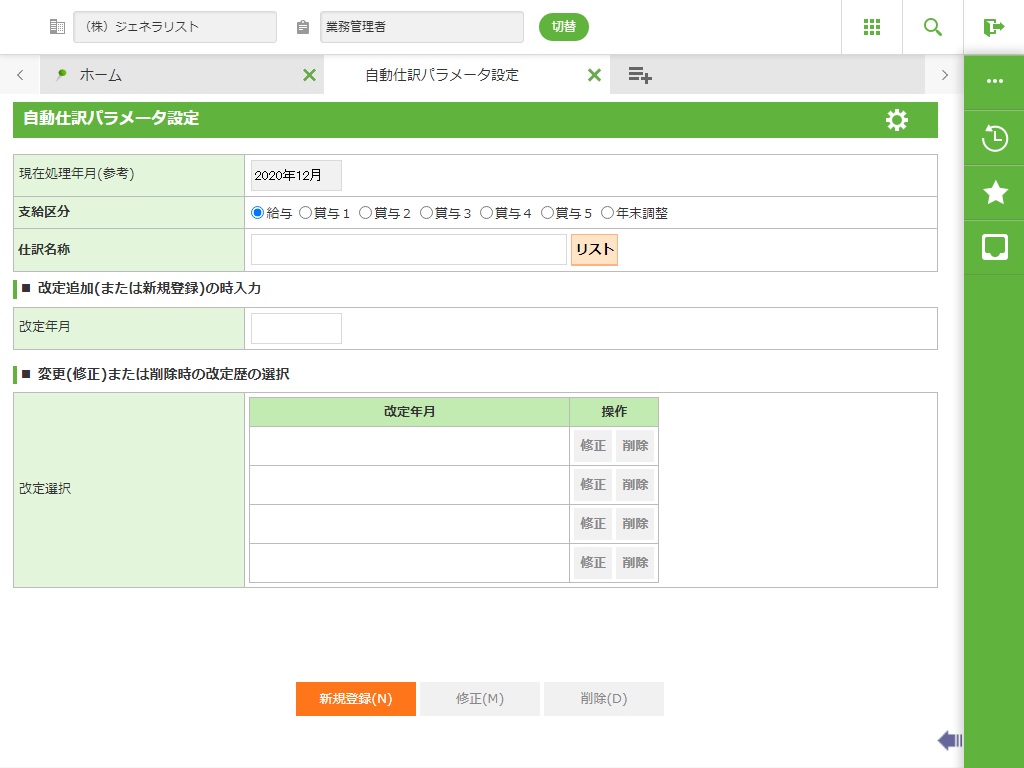Viewport: 1024px width, 768px height.
Task: Open the three-dots more menu in sidebar
Action: point(994,81)
